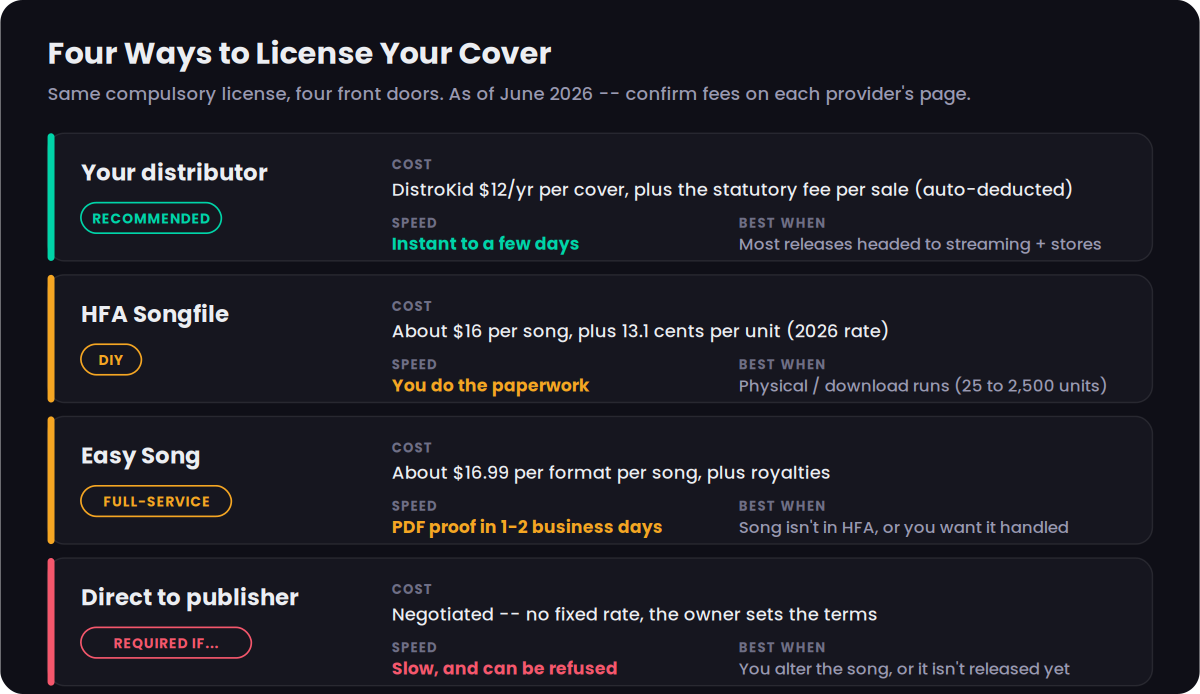Click the COST label in Direct to publisher card
The height and width of the screenshot is (694, 1200).
pos(412,589)
